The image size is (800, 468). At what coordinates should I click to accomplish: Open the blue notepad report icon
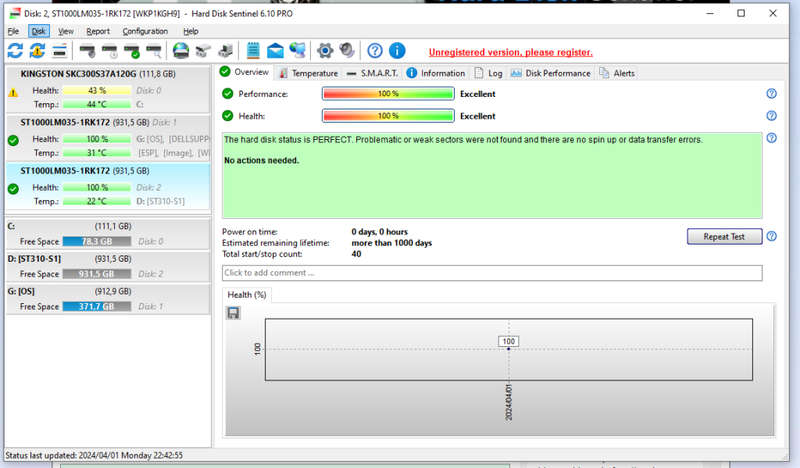[x=253, y=51]
